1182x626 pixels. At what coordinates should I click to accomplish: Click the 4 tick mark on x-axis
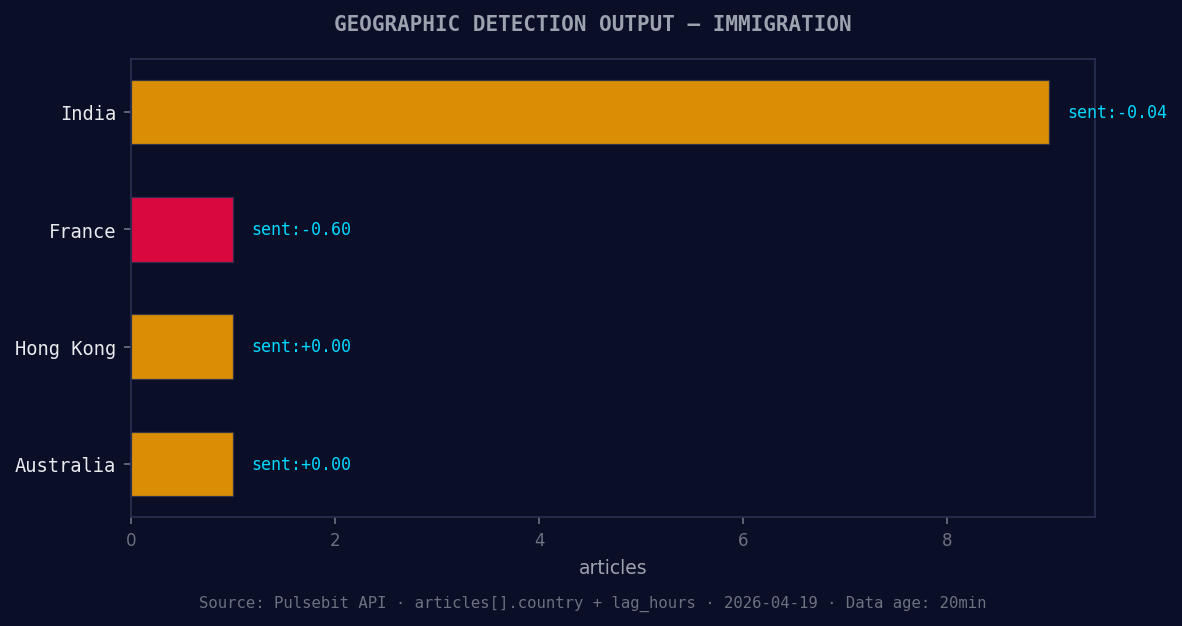click(539, 539)
